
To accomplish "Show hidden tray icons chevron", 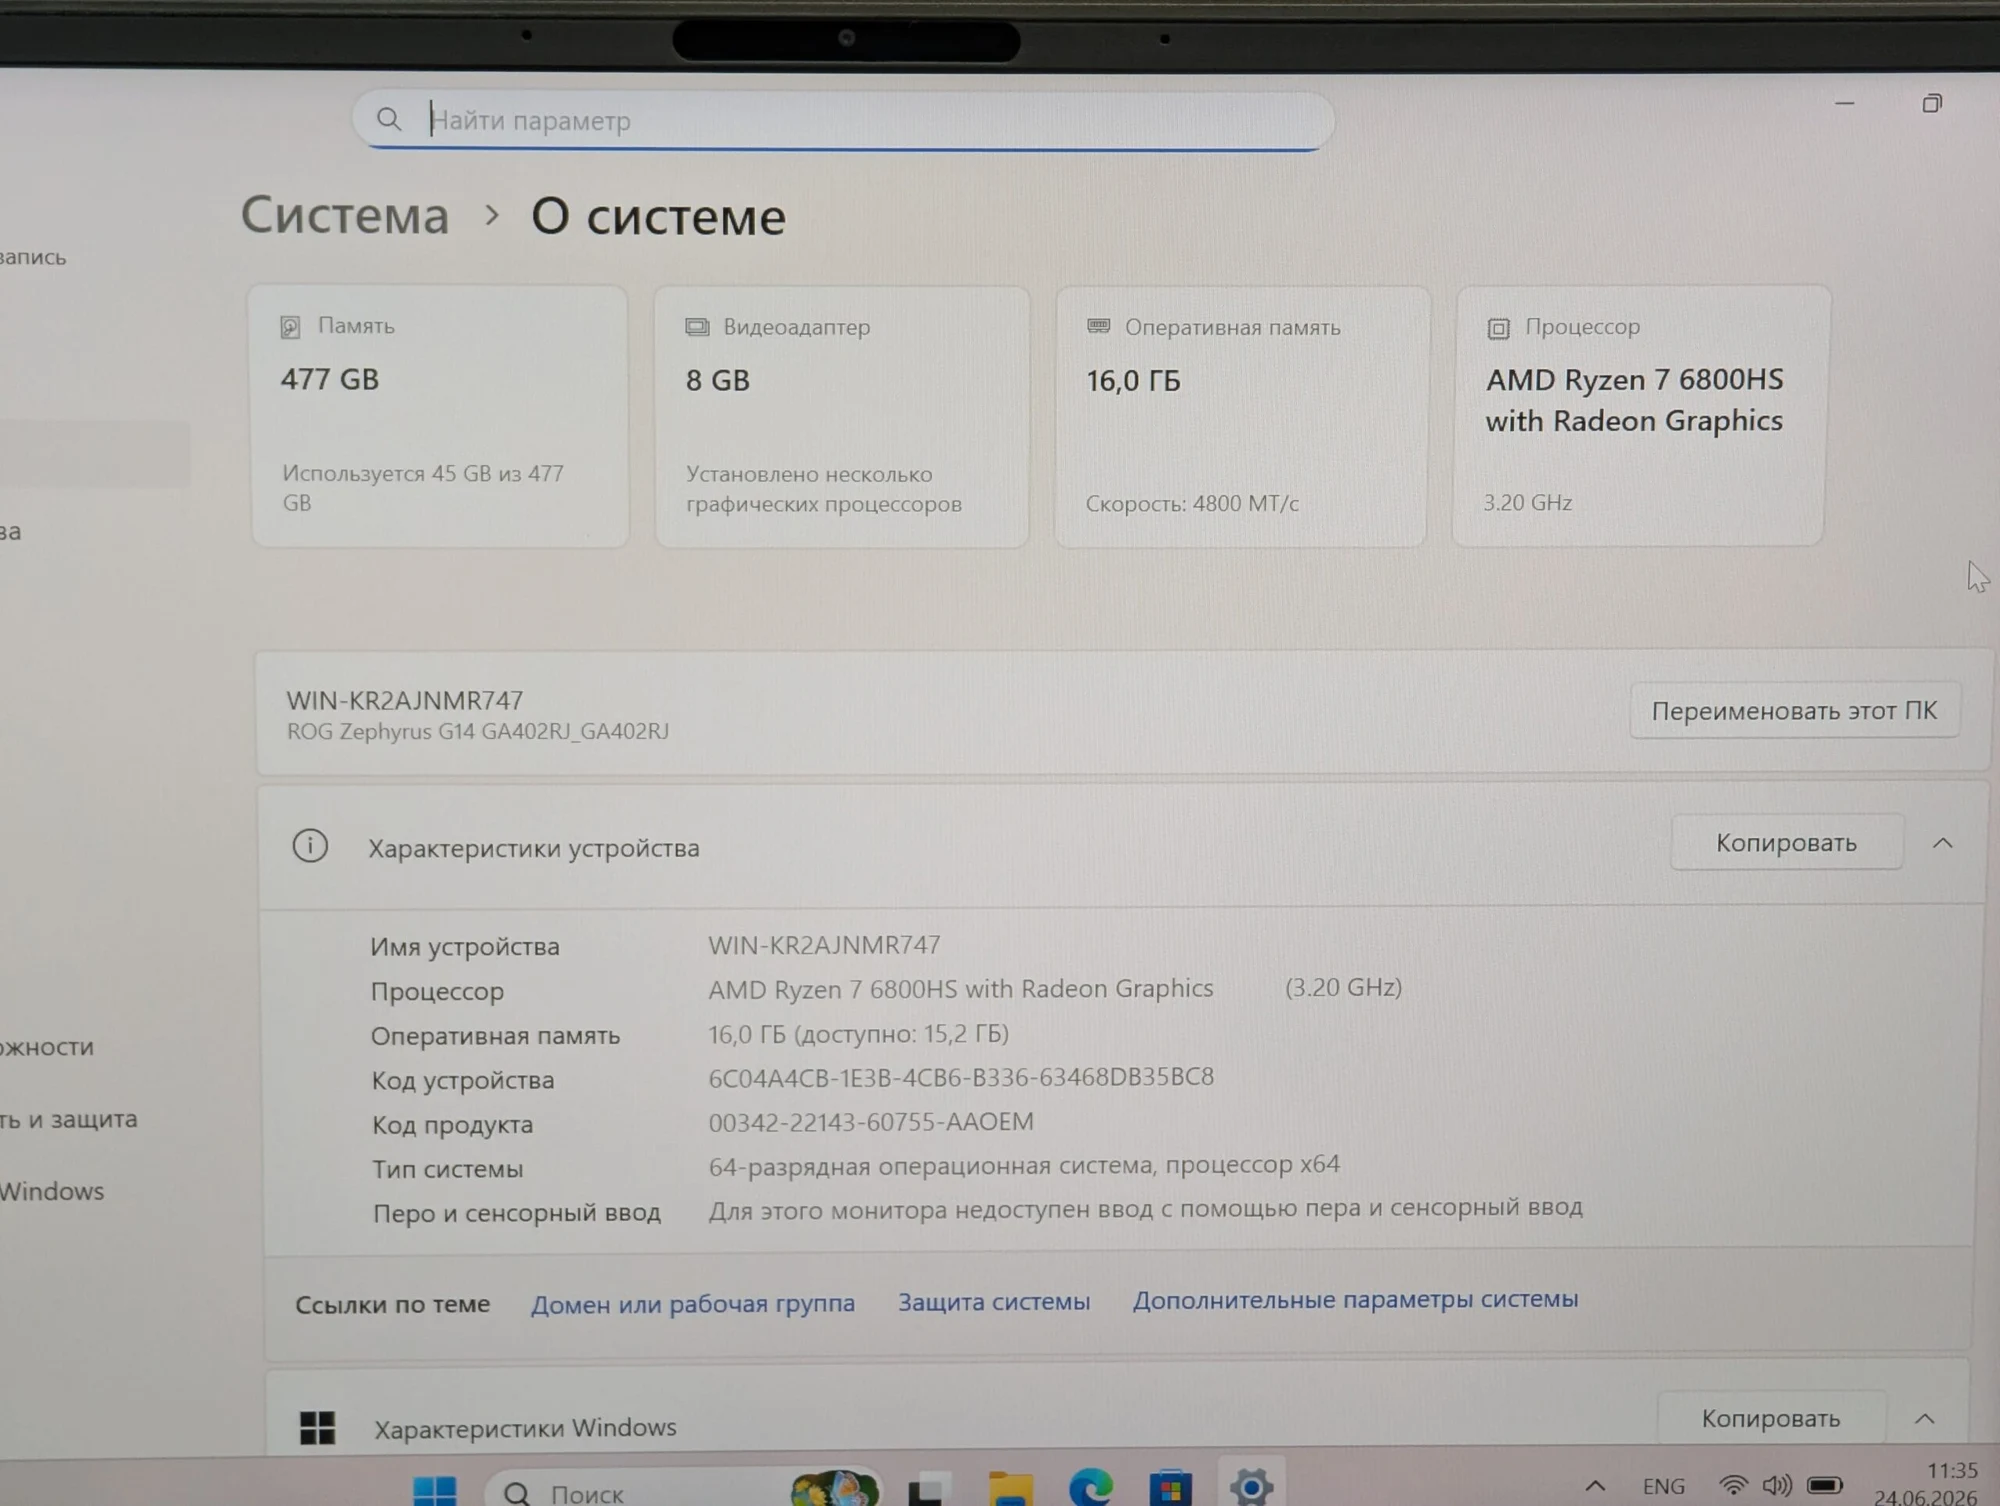I will [1595, 1486].
